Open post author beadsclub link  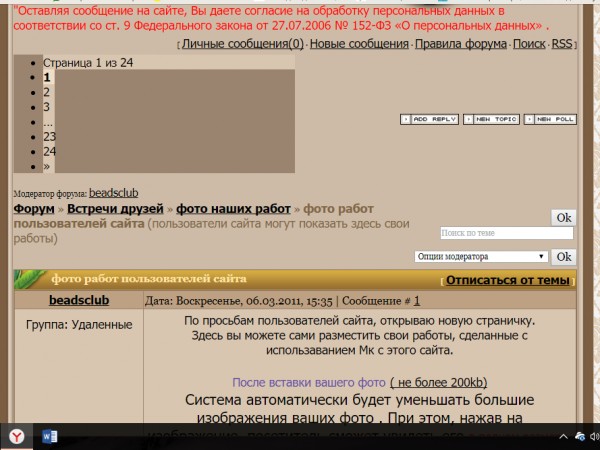coord(79,300)
